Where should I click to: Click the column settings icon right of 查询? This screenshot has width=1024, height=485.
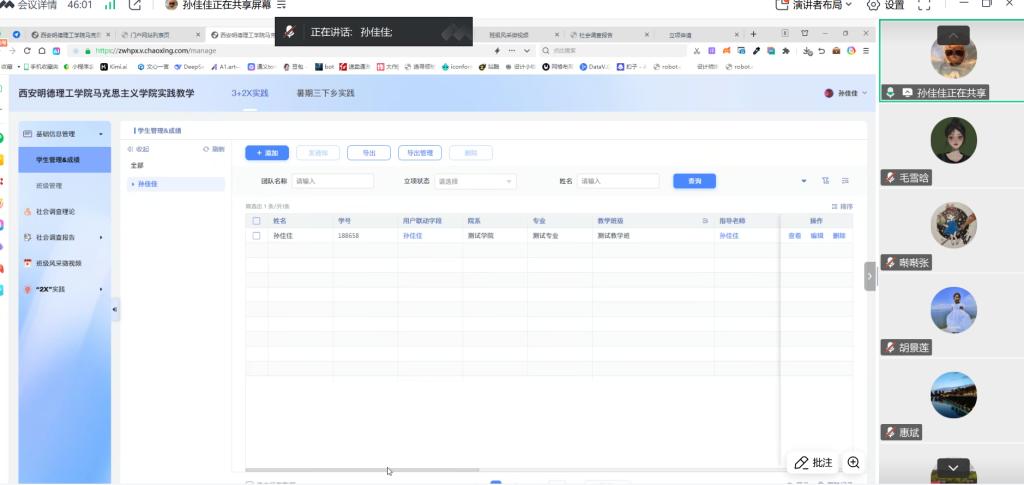click(x=826, y=181)
